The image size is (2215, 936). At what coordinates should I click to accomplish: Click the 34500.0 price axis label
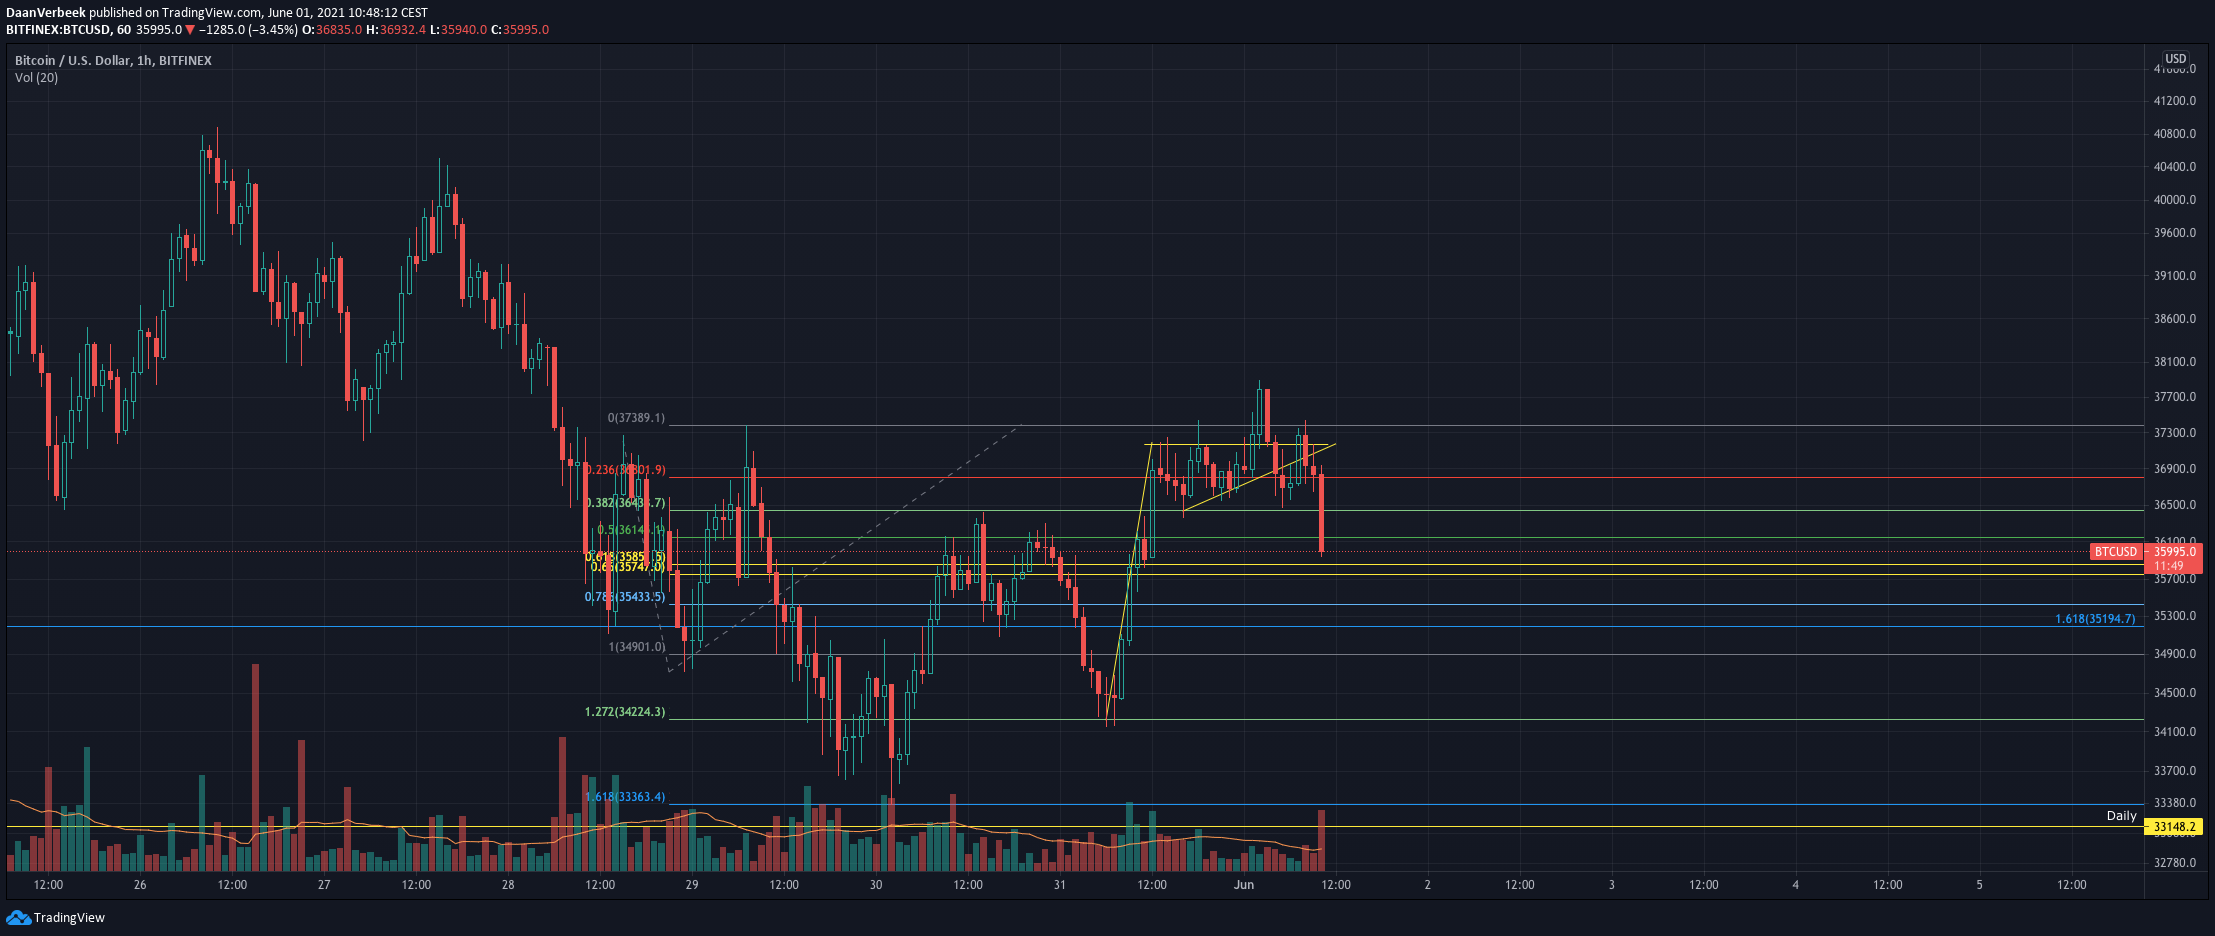2175,693
